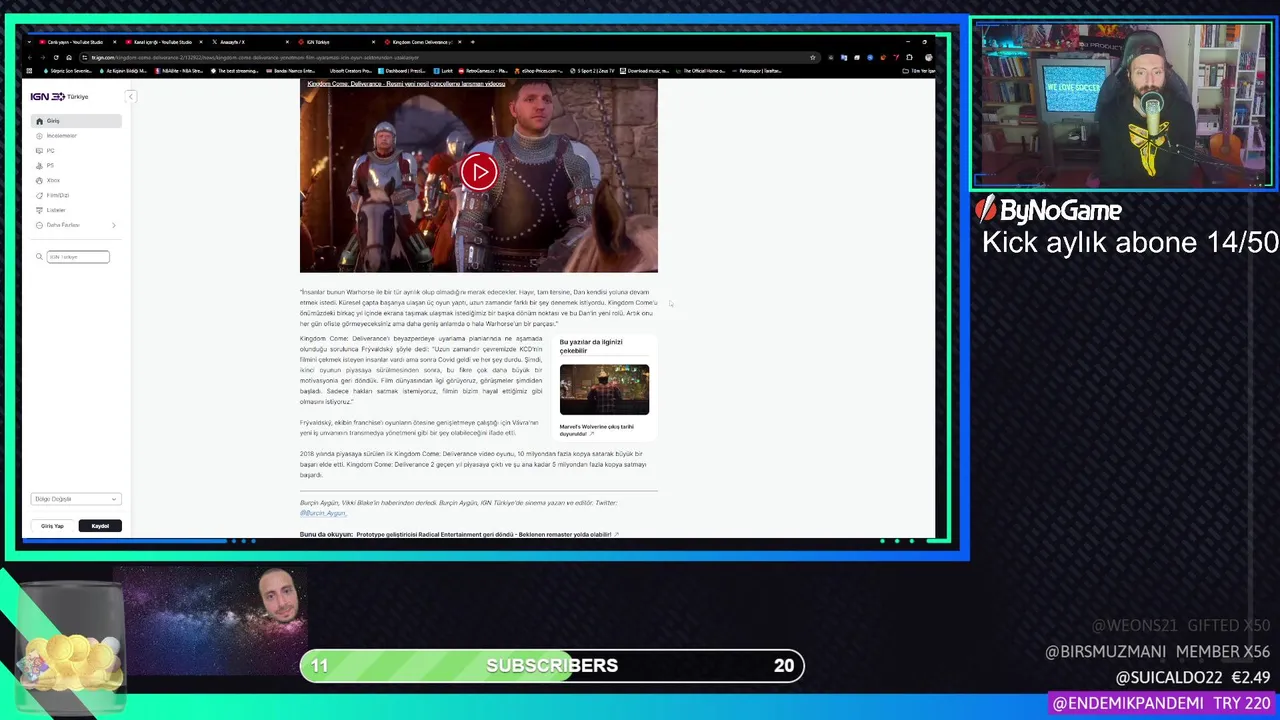The image size is (1280, 720).
Task: Click the Daha Fazlası circle icon
Action: coord(39,225)
